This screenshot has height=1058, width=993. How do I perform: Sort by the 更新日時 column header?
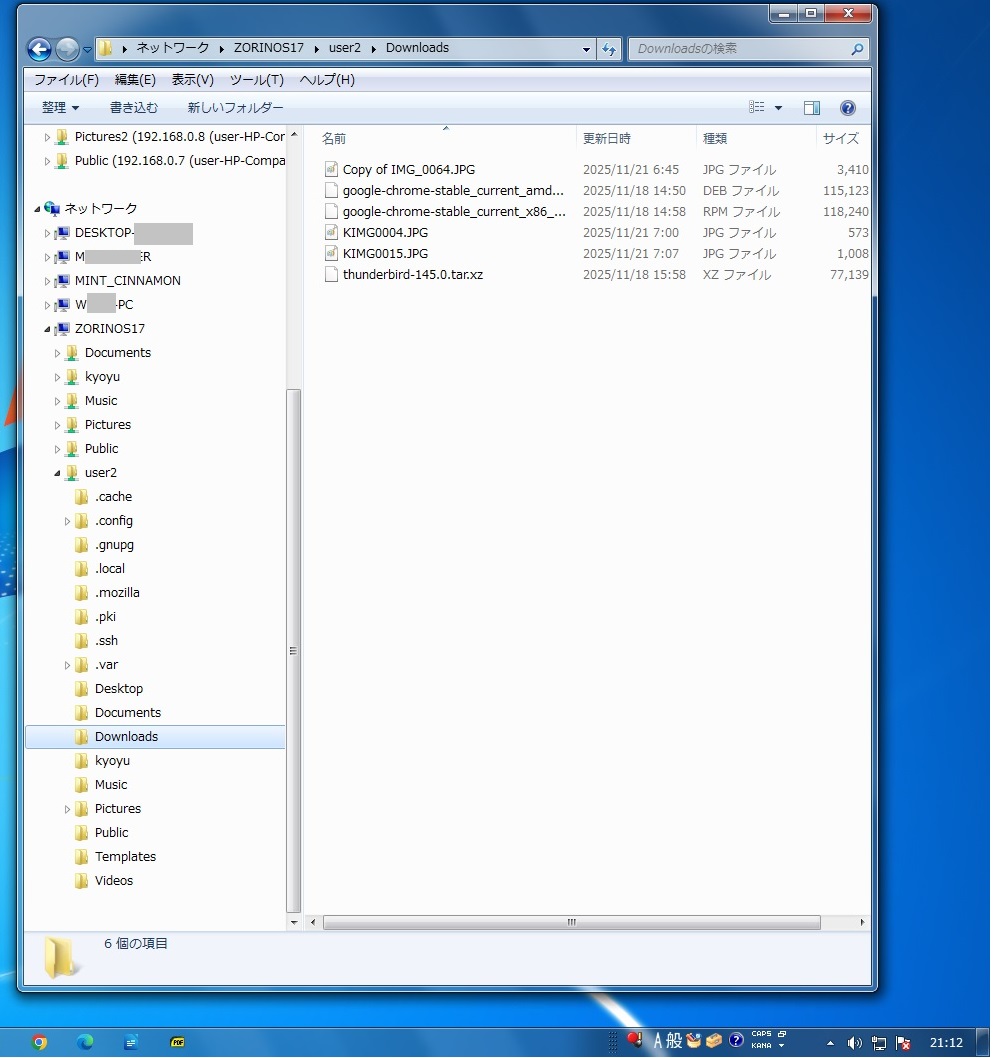tap(607, 139)
